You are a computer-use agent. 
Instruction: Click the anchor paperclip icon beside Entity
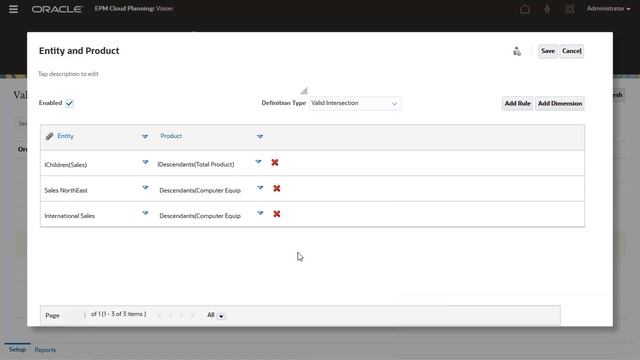49,136
